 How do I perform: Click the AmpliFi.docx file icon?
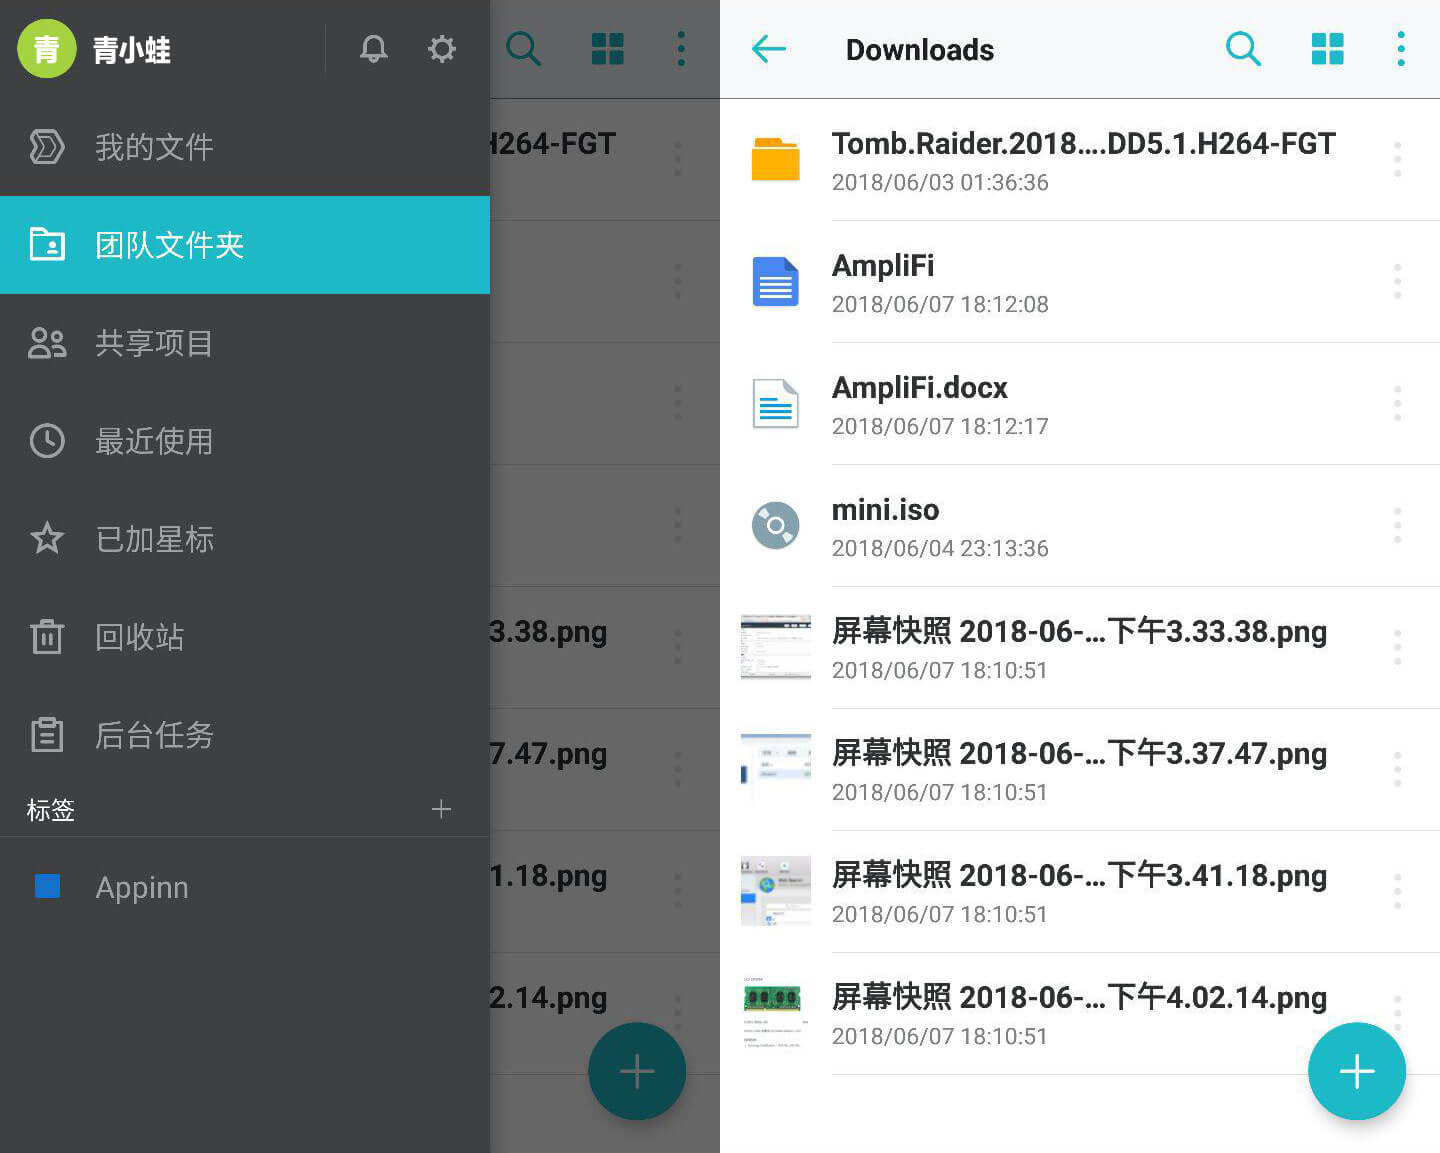(x=775, y=403)
